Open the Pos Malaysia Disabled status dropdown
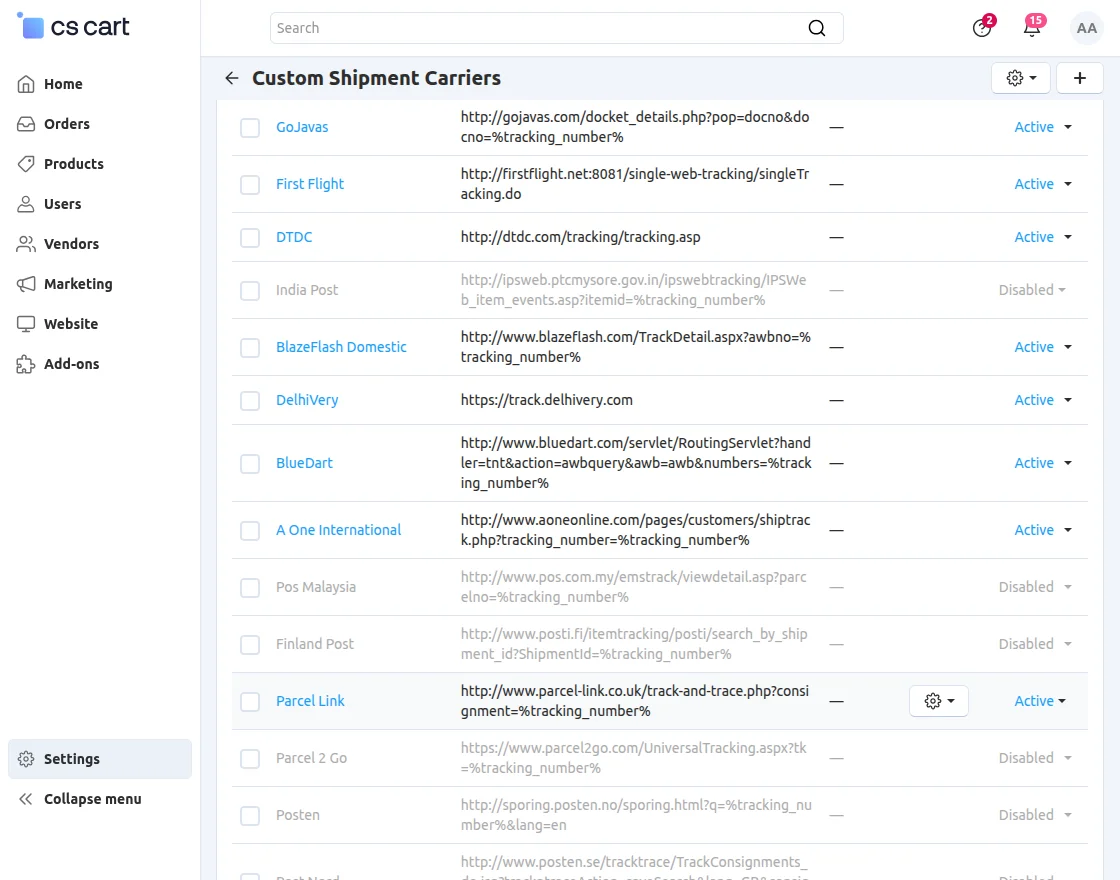1120x880 pixels. [1035, 587]
